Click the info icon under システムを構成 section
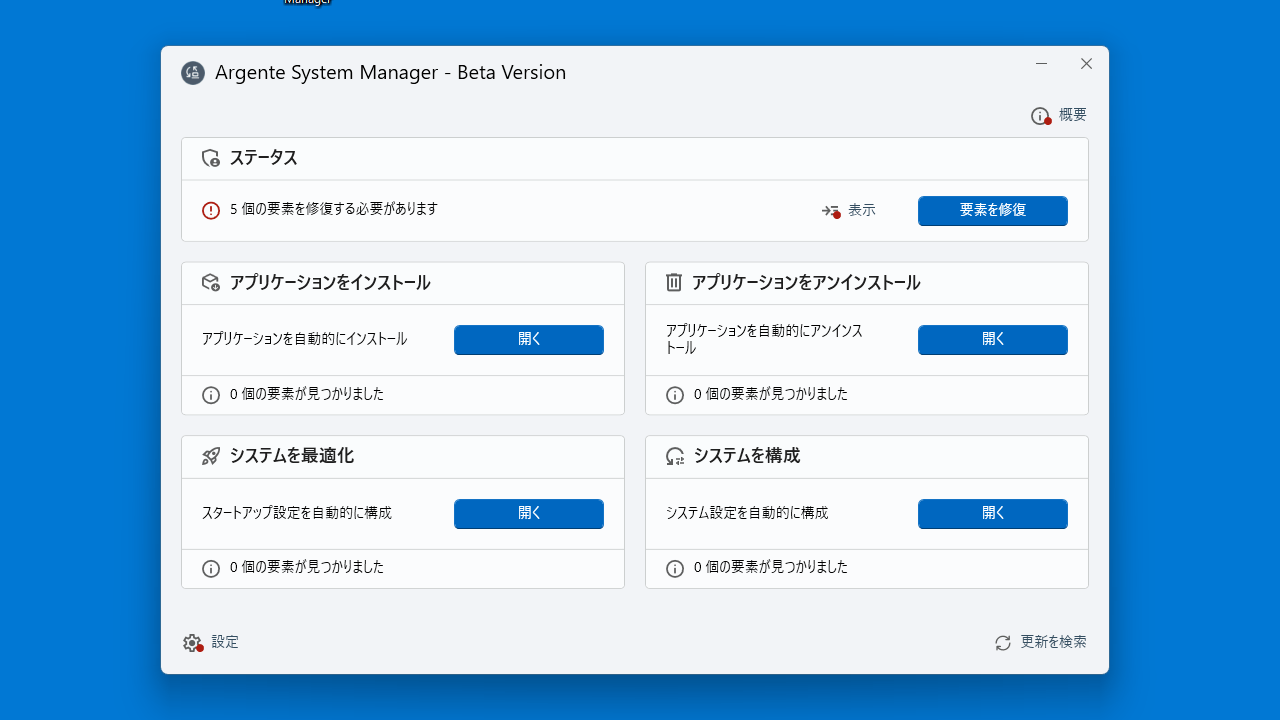Screen dimensions: 1280x720 pos(674,568)
